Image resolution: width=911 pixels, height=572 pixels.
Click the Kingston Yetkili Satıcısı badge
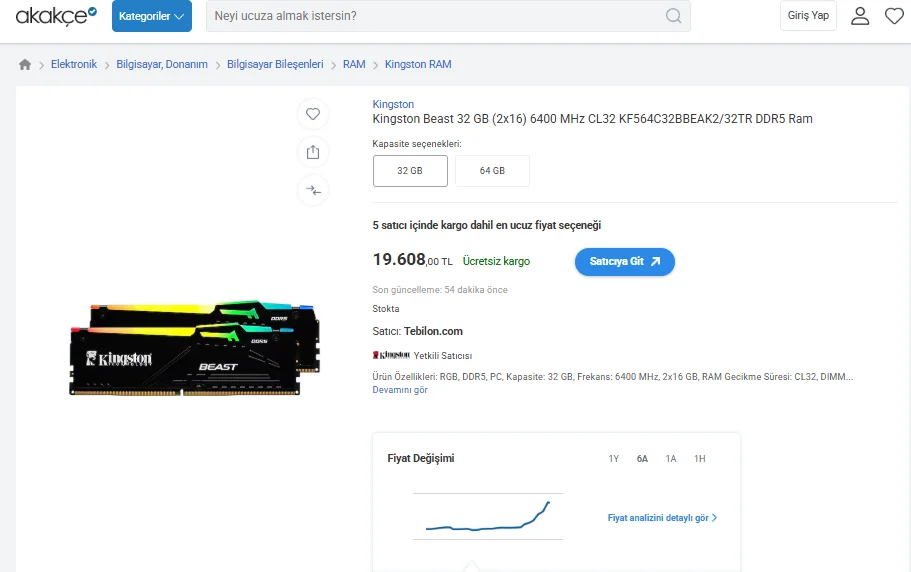(422, 355)
